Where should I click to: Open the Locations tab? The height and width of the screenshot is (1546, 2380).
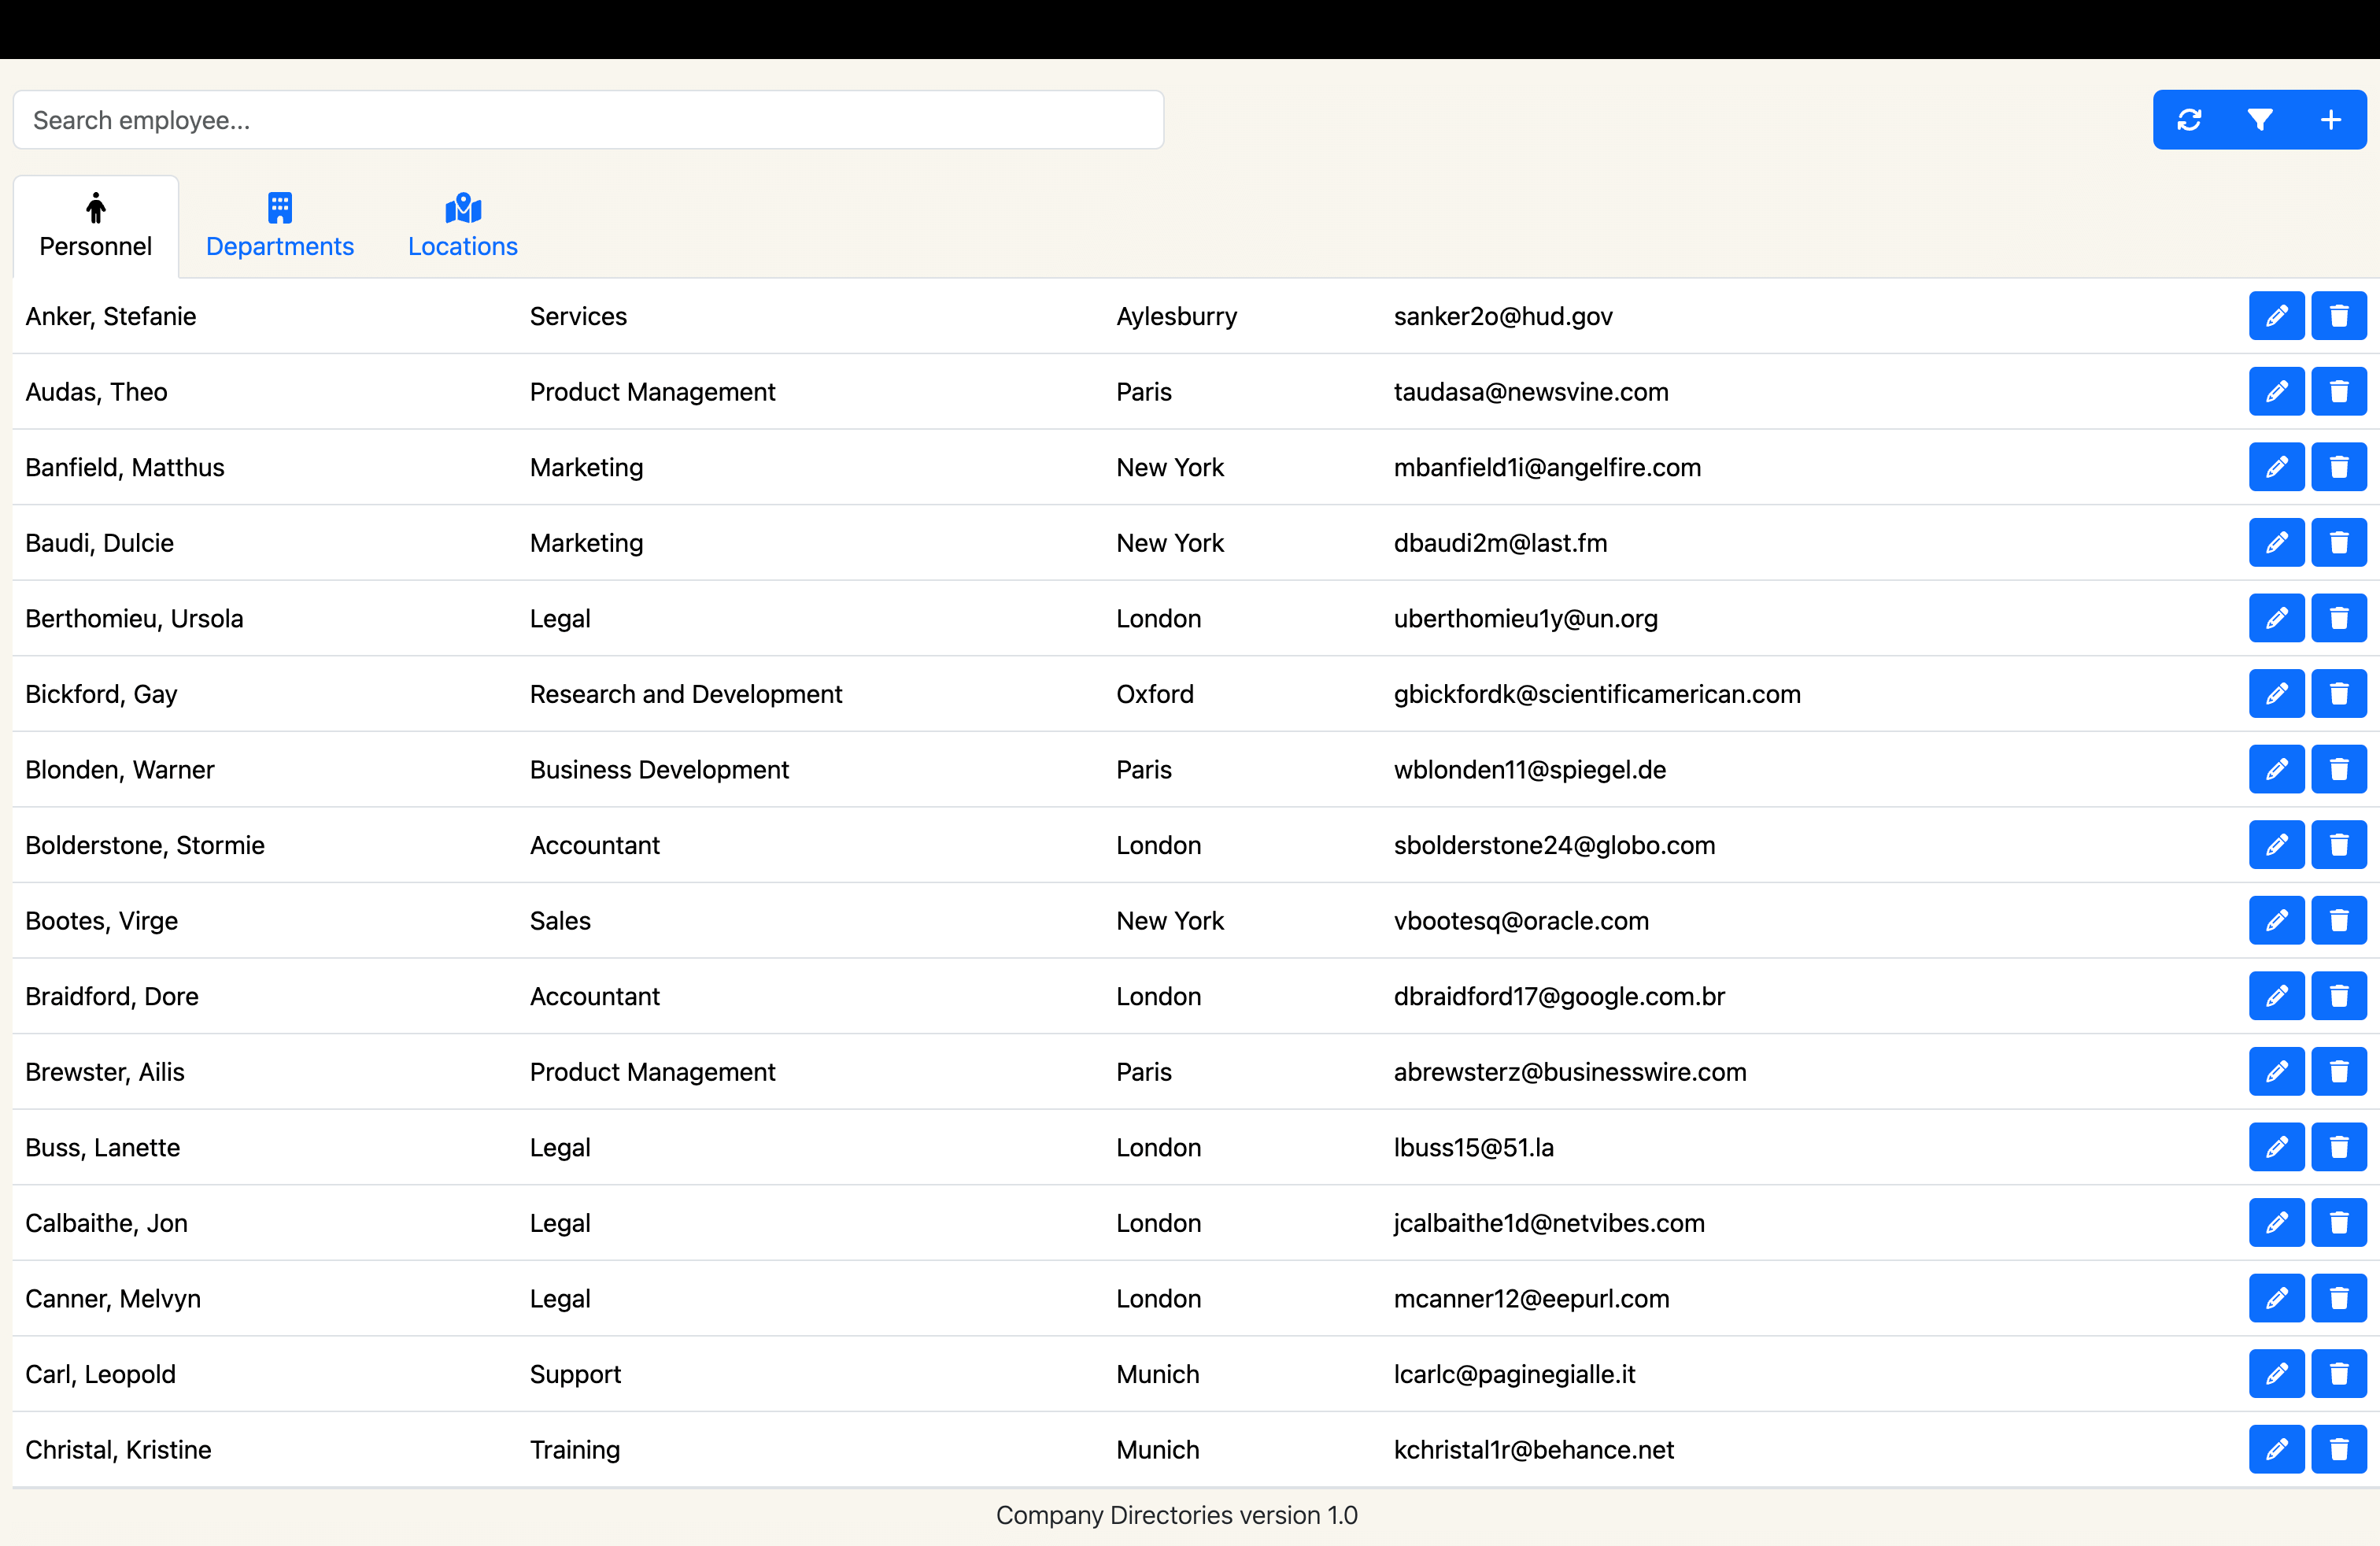click(x=462, y=227)
